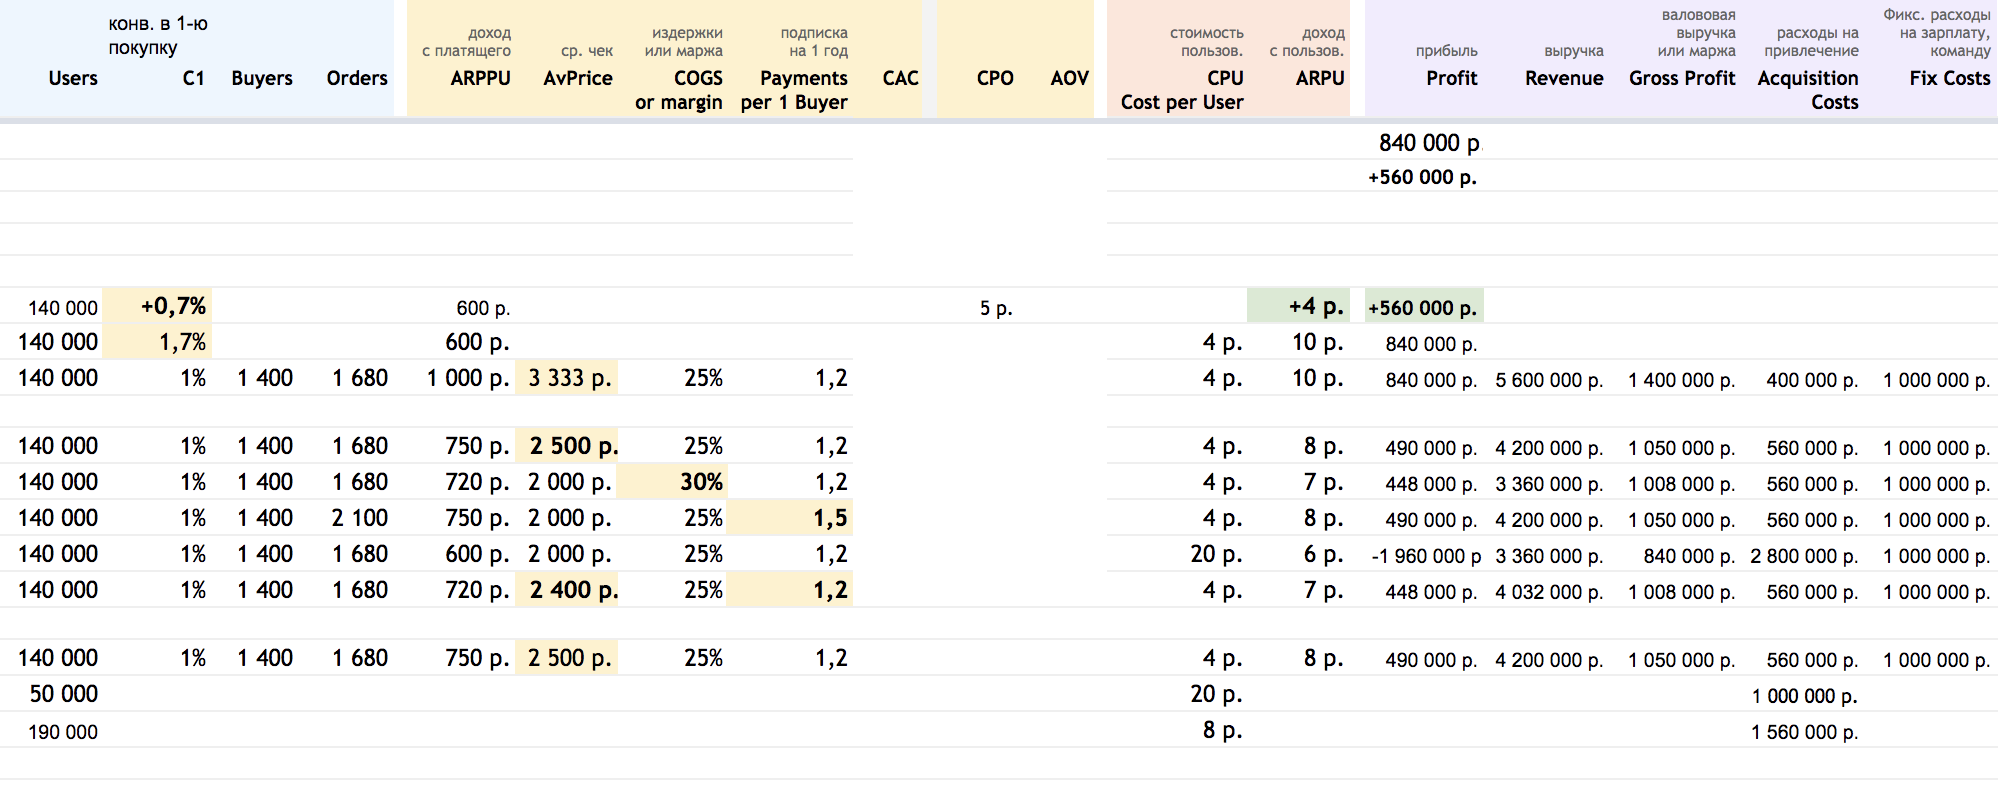
Task: Click the 1,7% conversion cell
Action: (158, 342)
